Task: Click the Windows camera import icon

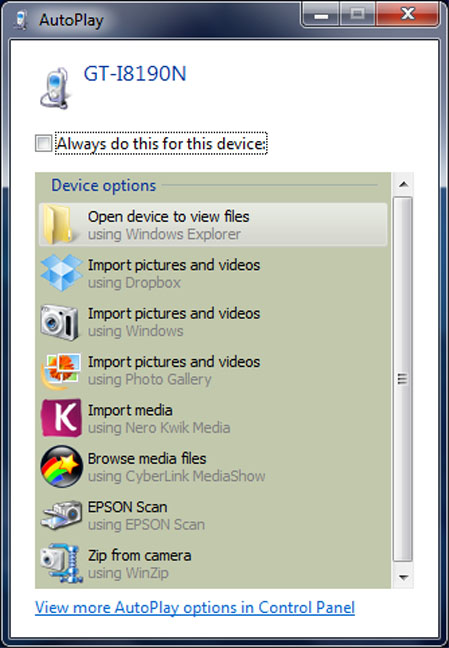Action: click(60, 322)
